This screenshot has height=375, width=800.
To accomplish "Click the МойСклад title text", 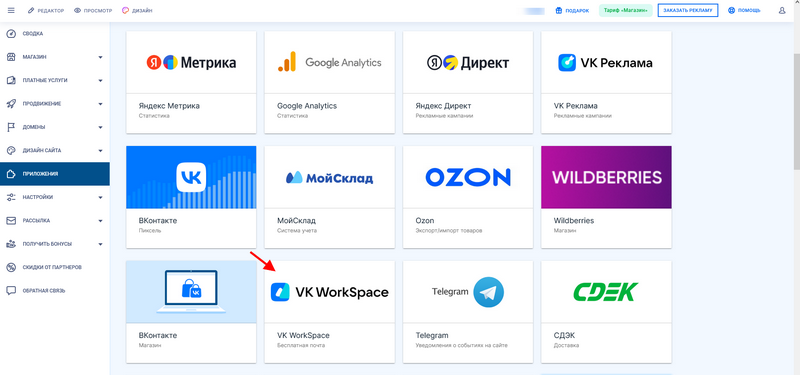I will coord(296,221).
